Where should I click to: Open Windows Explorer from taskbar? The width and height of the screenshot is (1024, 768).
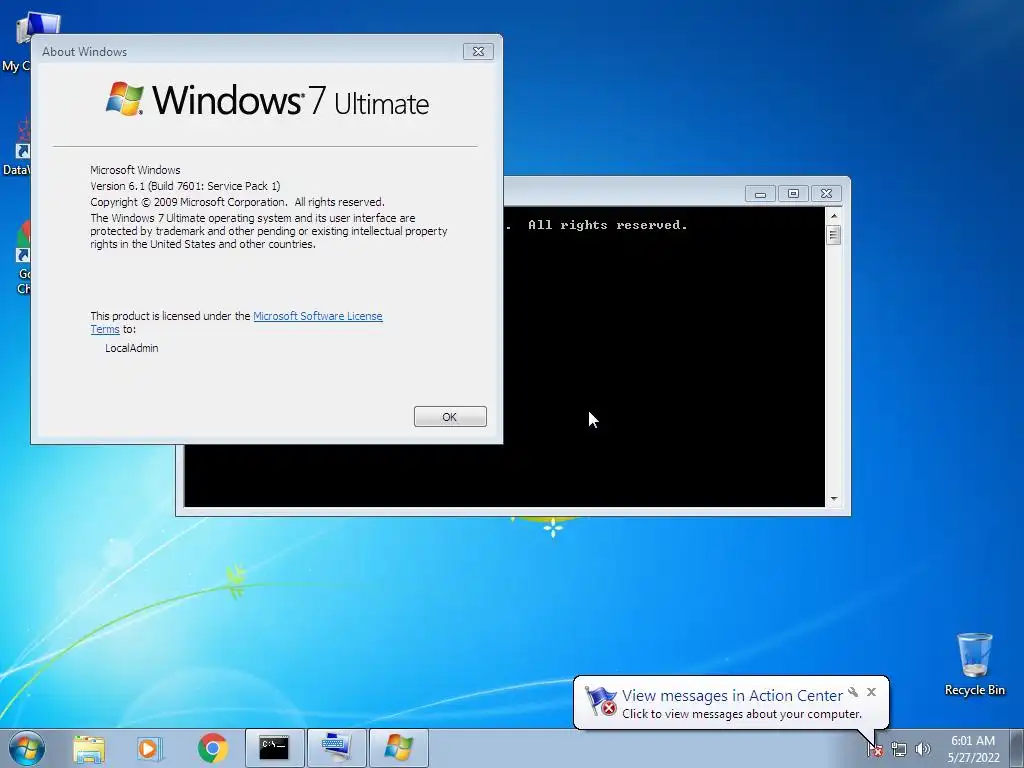click(x=89, y=748)
